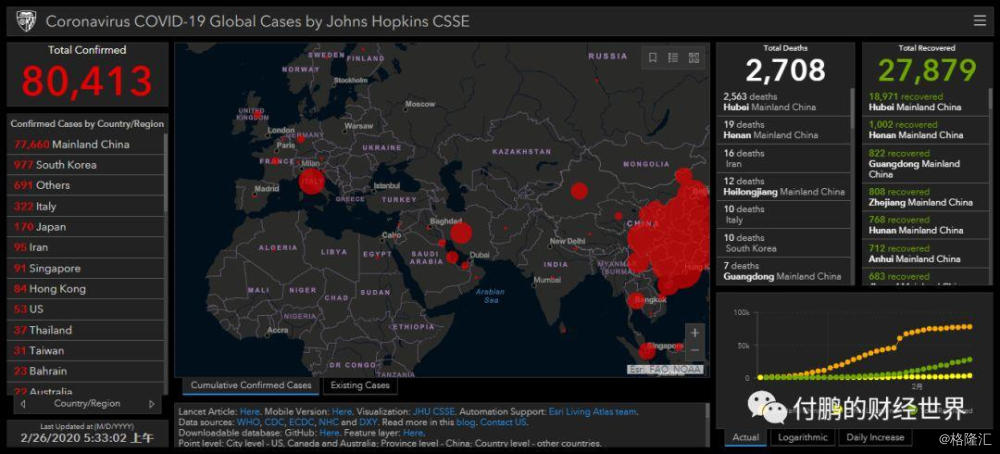
Task: Select '23 Bahrain' in country list
Action: pyautogui.click(x=86, y=370)
